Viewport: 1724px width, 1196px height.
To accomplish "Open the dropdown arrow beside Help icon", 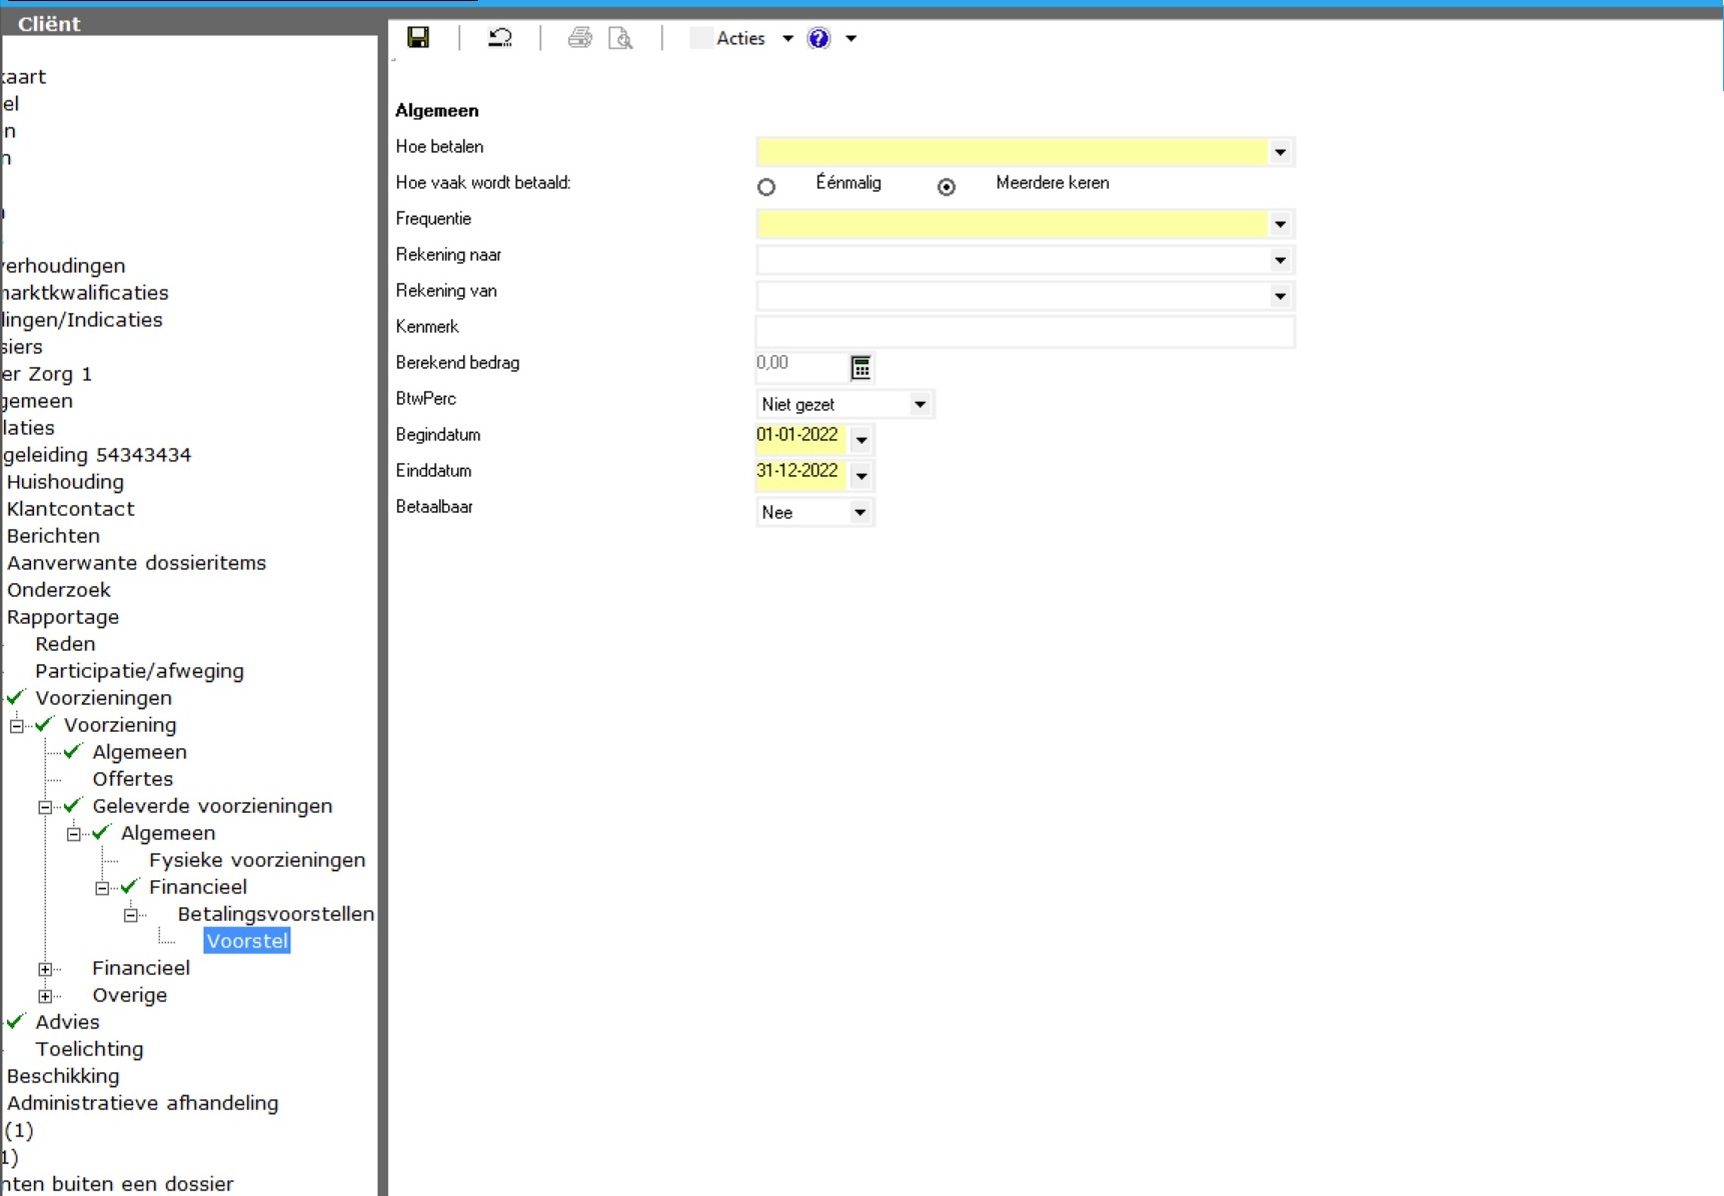I will 851,38.
